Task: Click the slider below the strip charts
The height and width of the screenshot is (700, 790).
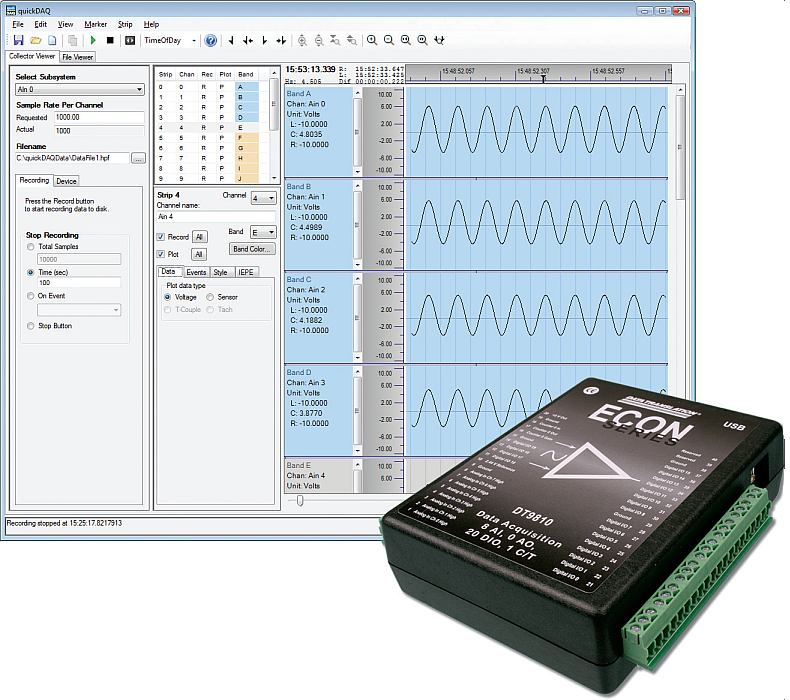Action: pyautogui.click(x=298, y=499)
